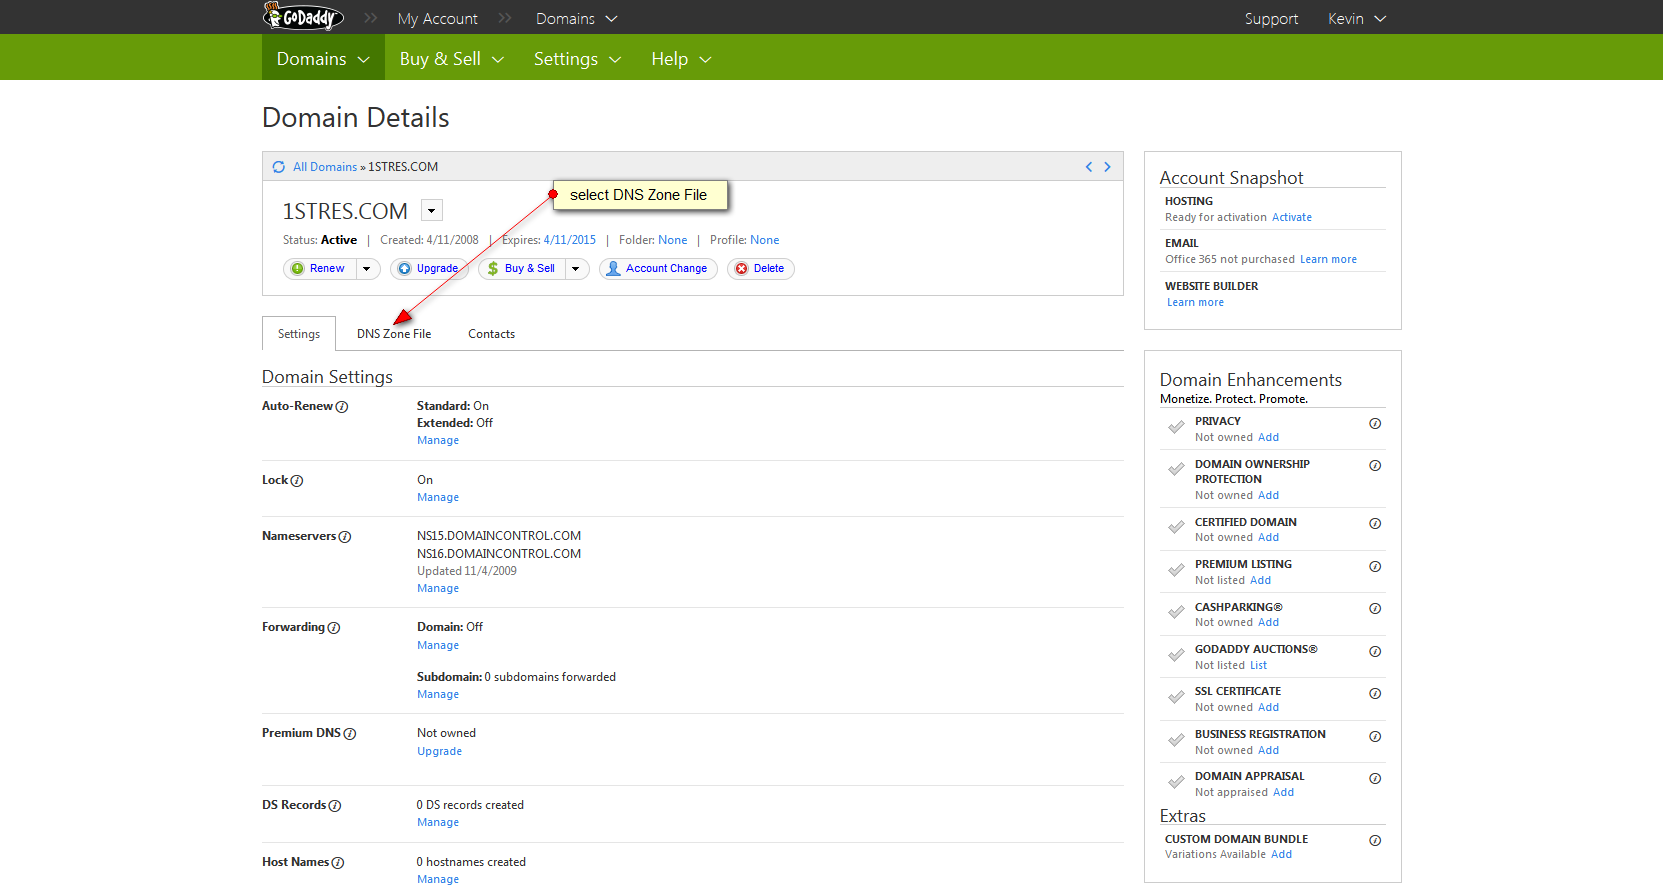Screen dimensions: 1663x890
Task: Click the Delete domain button
Action: click(x=760, y=269)
